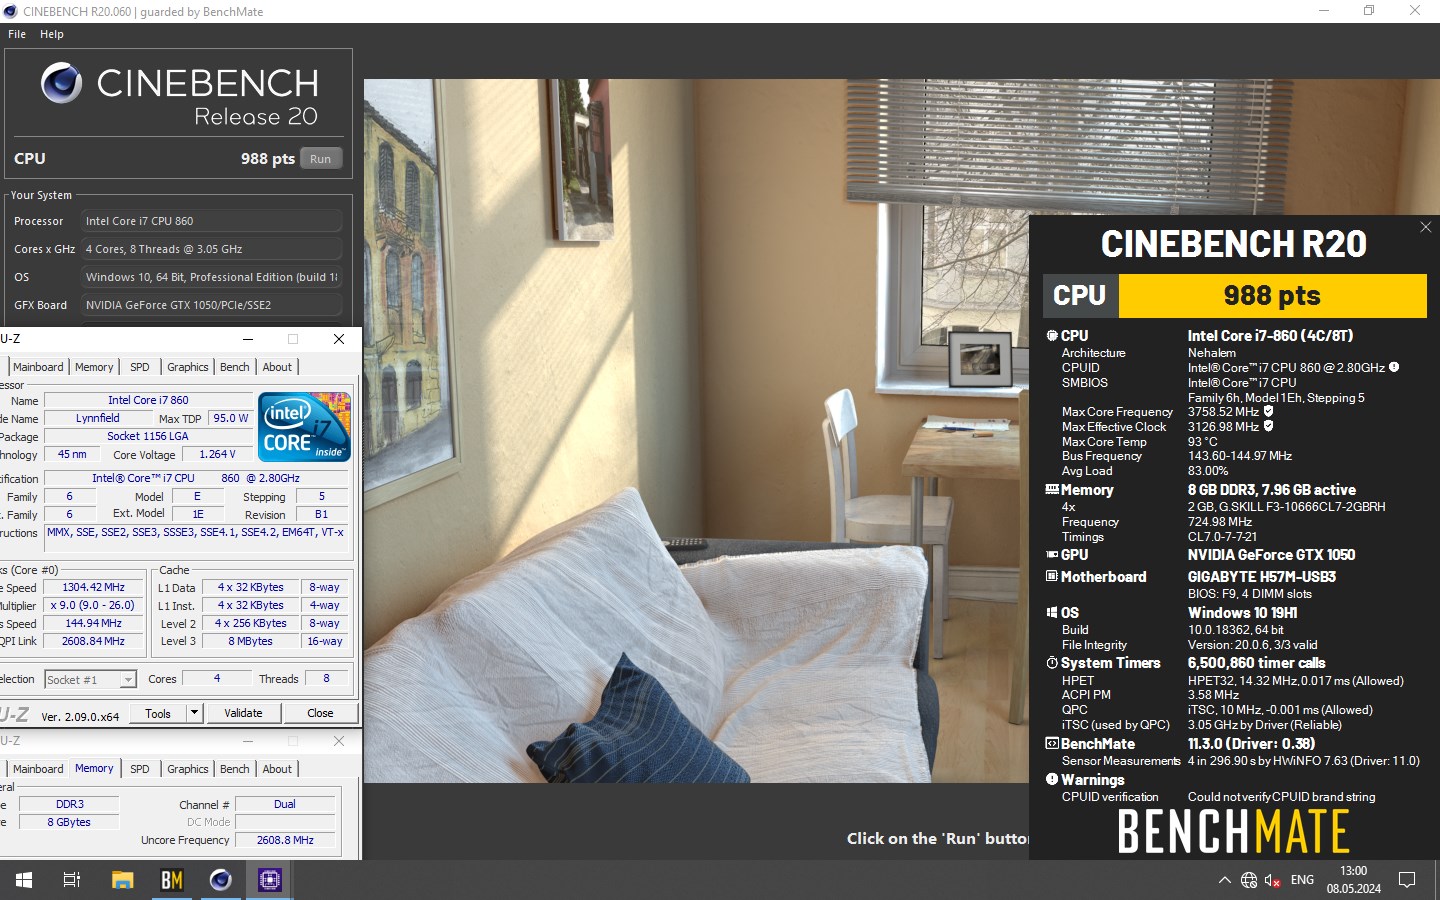Click the Warnings exclamation icon in BenchMate

(1052, 780)
